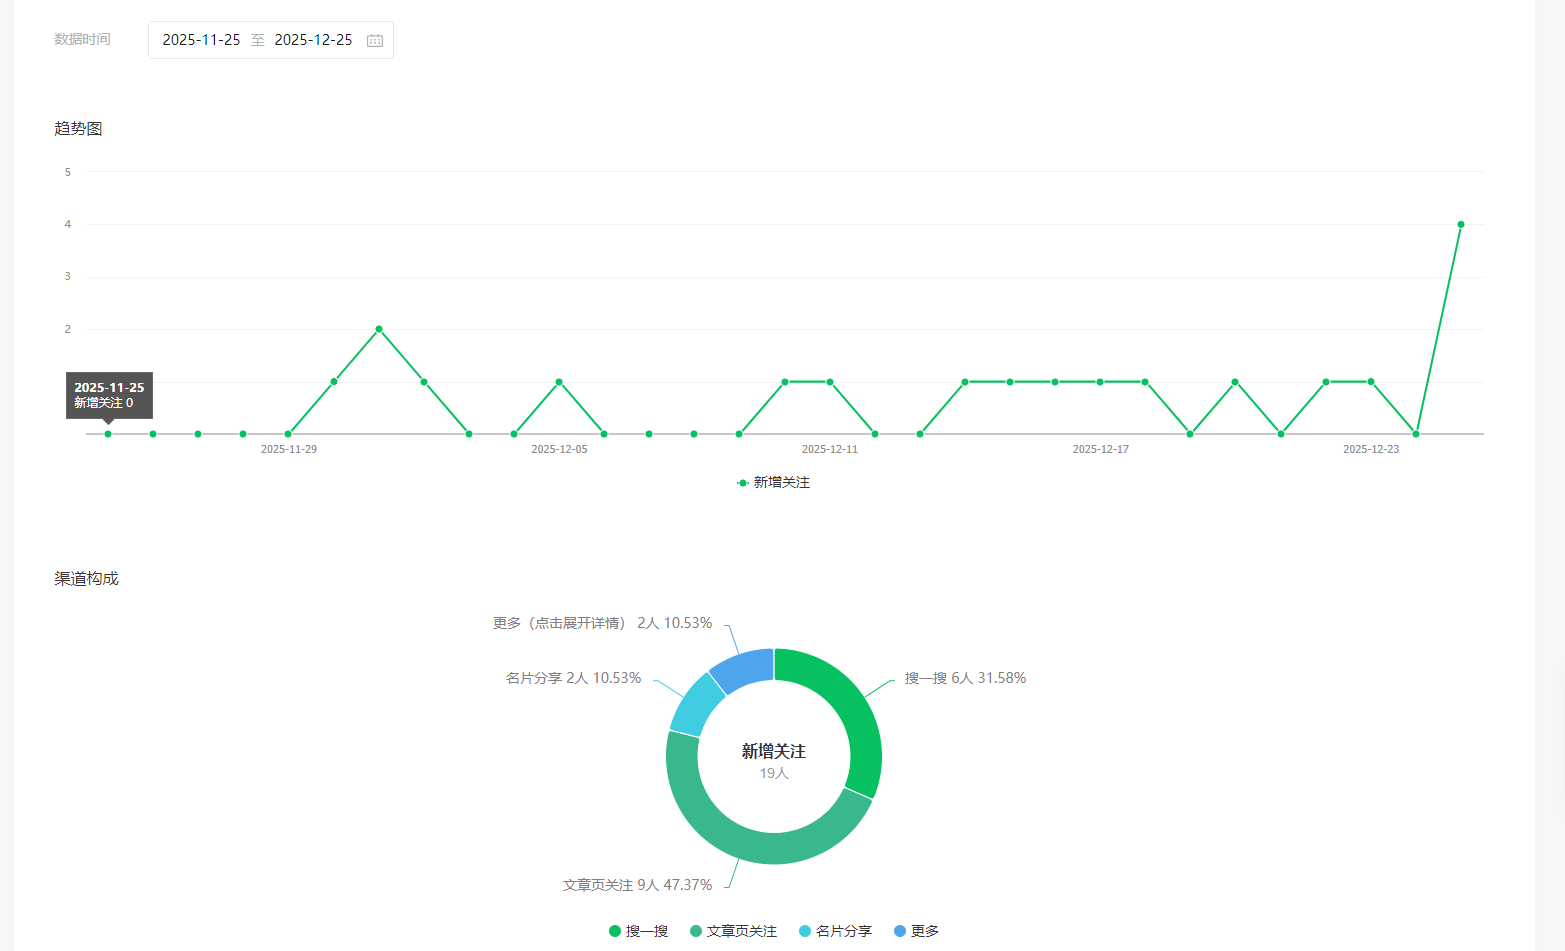Select the peak data point at value 2

coord(379,329)
